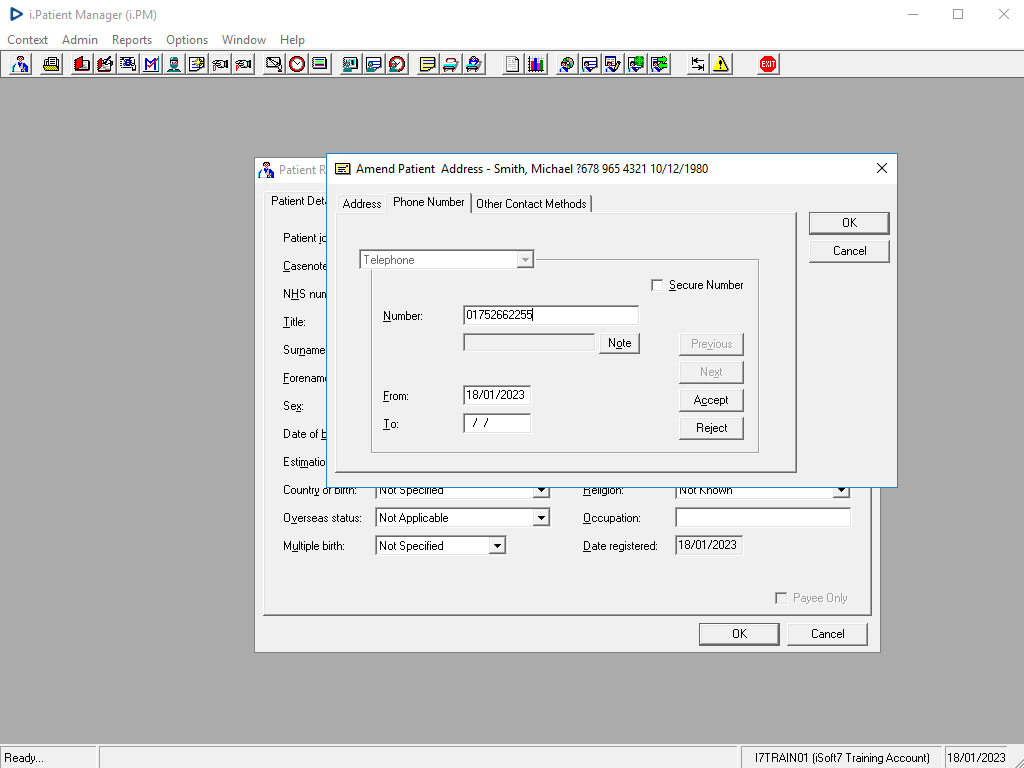The width and height of the screenshot is (1024, 768).
Task: Open the Reports menu
Action: 132,40
